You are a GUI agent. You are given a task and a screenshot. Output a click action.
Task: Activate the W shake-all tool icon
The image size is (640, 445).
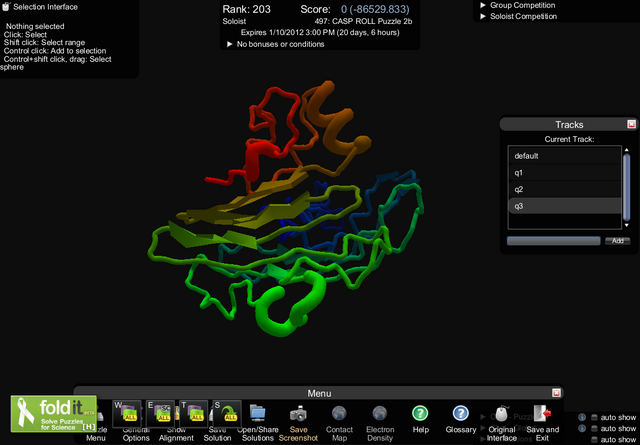[x=127, y=414]
